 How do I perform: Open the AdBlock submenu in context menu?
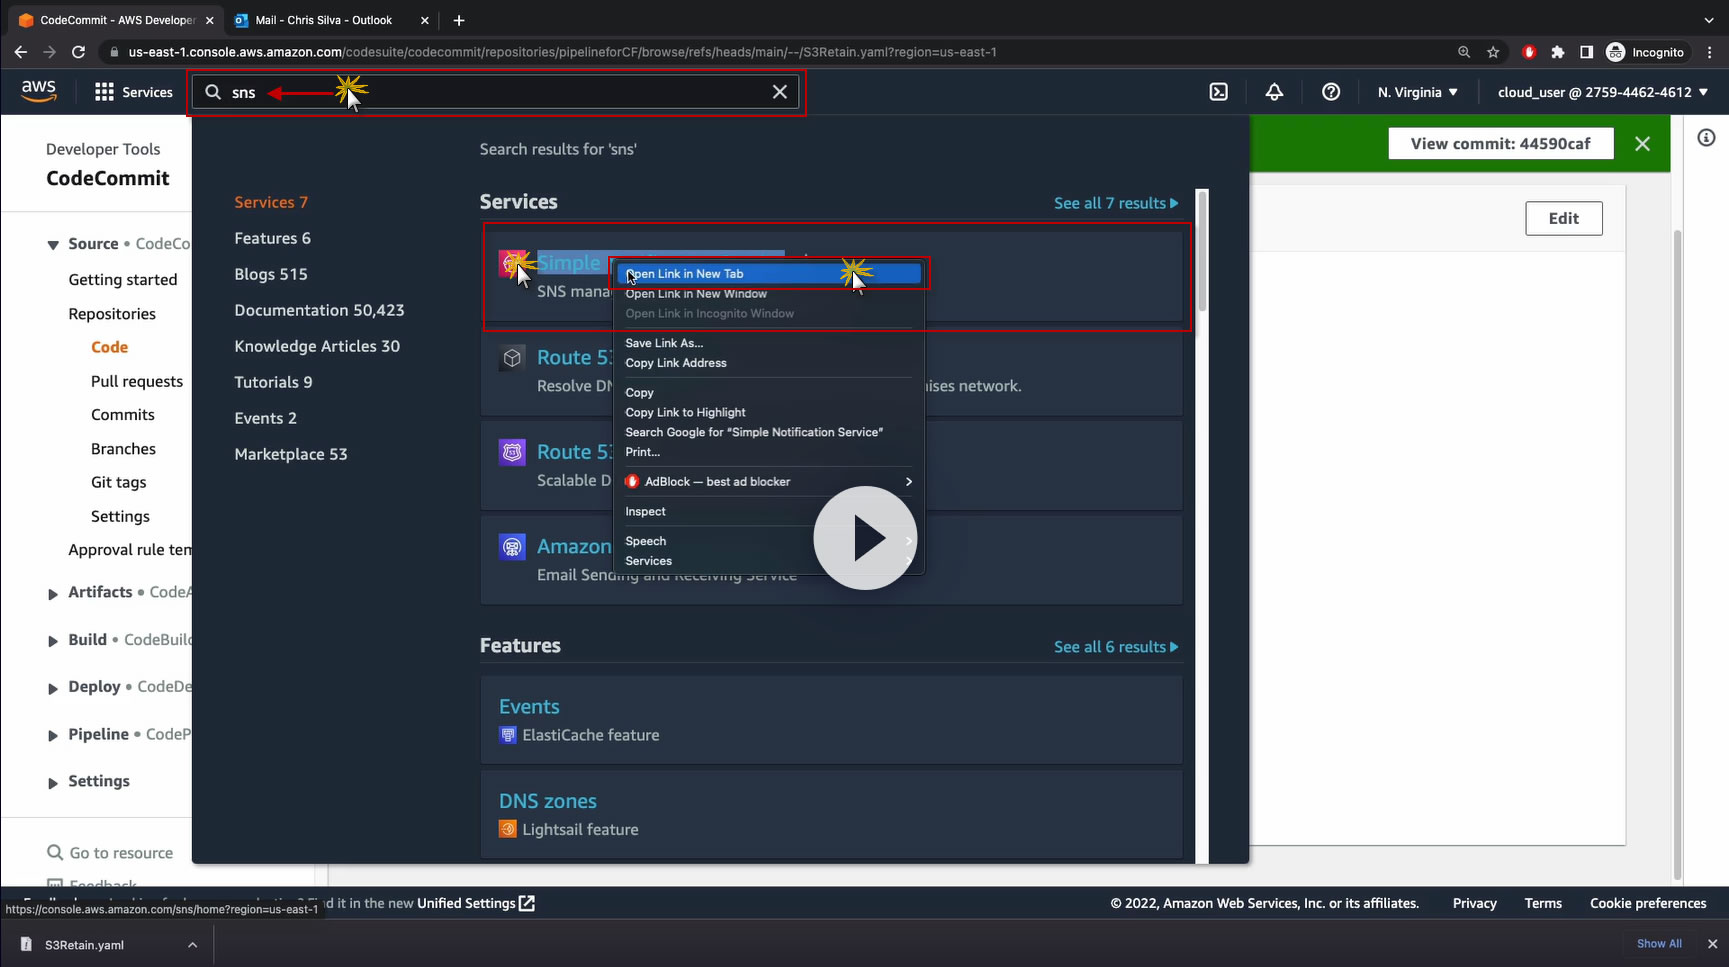pos(768,482)
